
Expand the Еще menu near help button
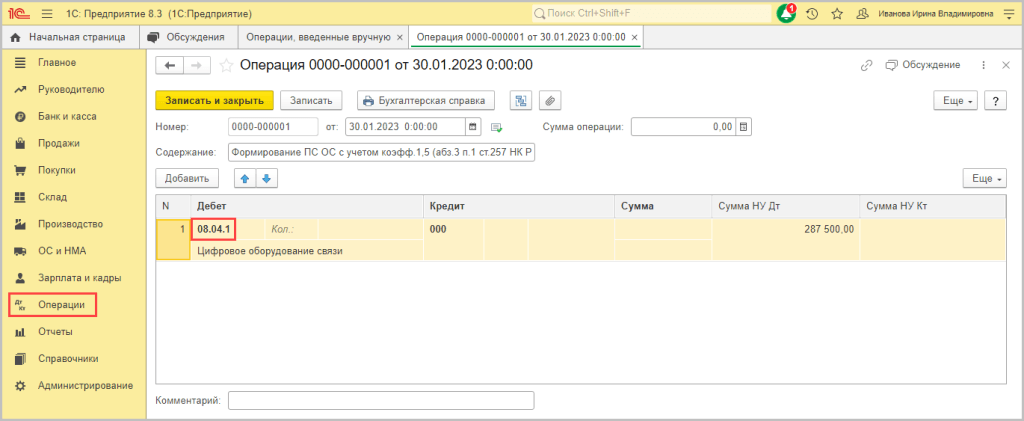(955, 101)
